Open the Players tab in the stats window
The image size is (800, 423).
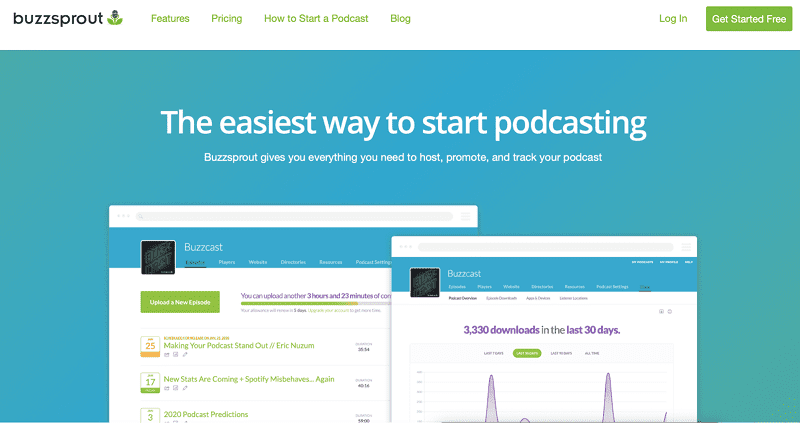pyautogui.click(x=484, y=287)
